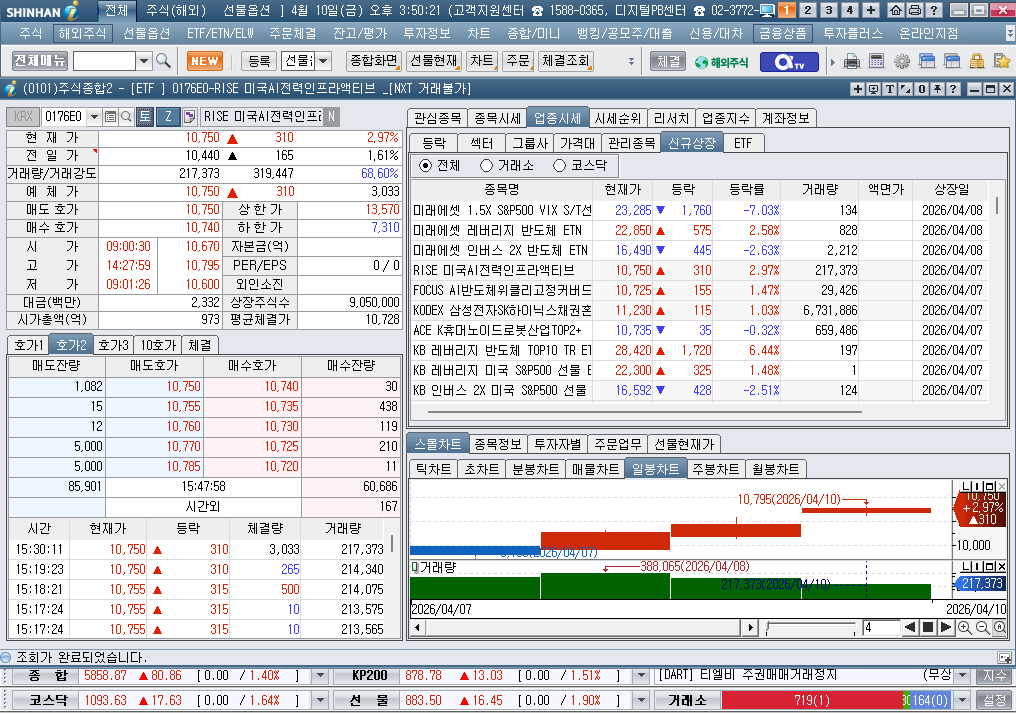
Task: Open the 선물 index dropdown in bottom bar
Action: point(641,700)
